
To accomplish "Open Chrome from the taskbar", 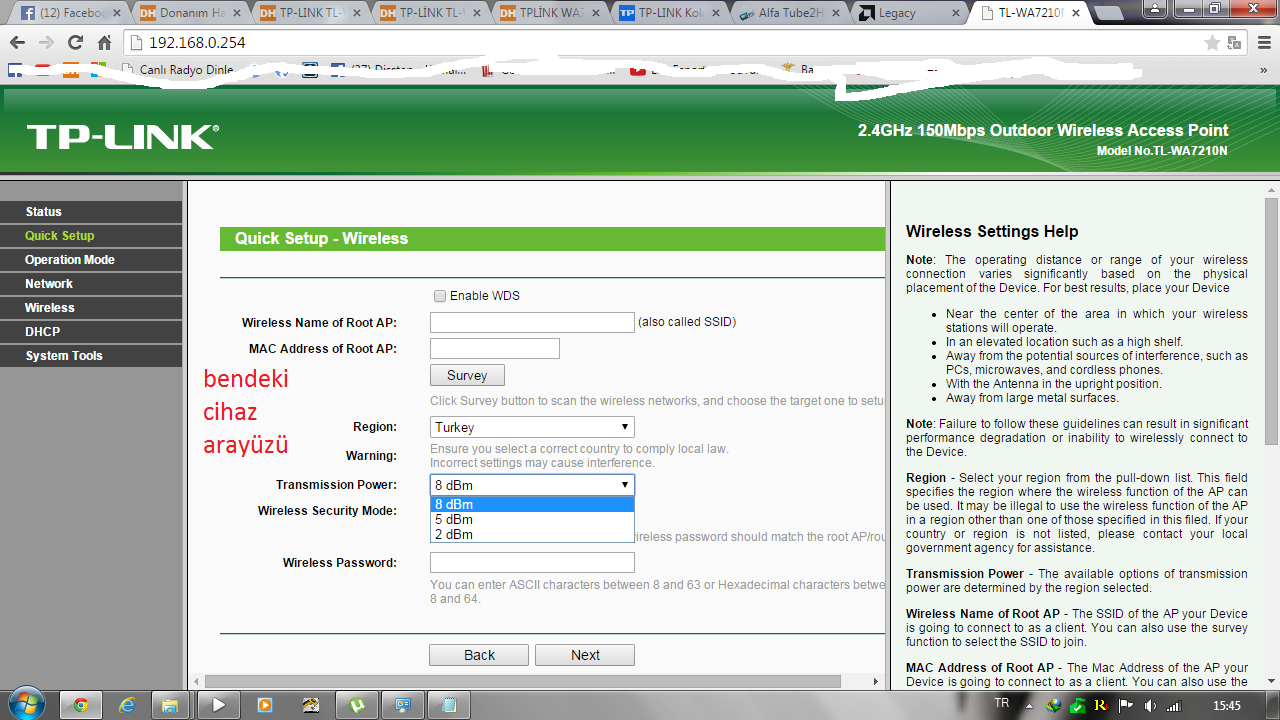I will pyautogui.click(x=80, y=705).
